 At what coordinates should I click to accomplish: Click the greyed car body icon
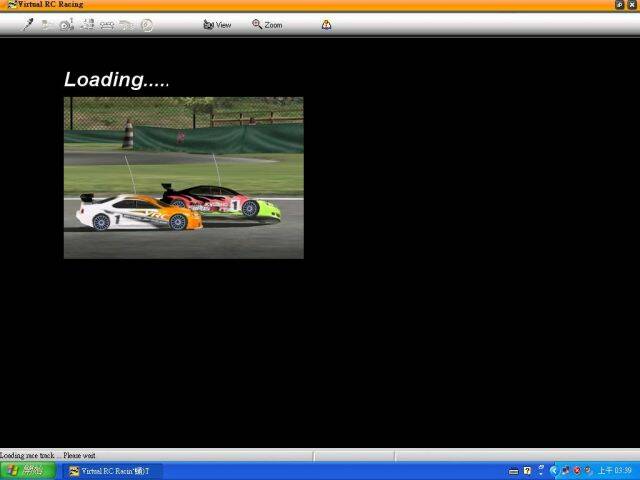point(127,25)
